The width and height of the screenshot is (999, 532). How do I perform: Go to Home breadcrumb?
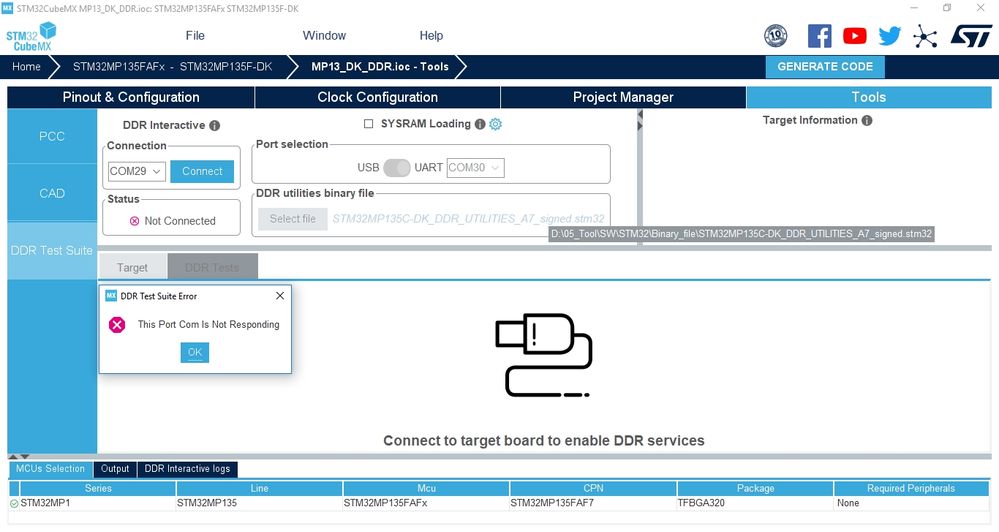26,66
